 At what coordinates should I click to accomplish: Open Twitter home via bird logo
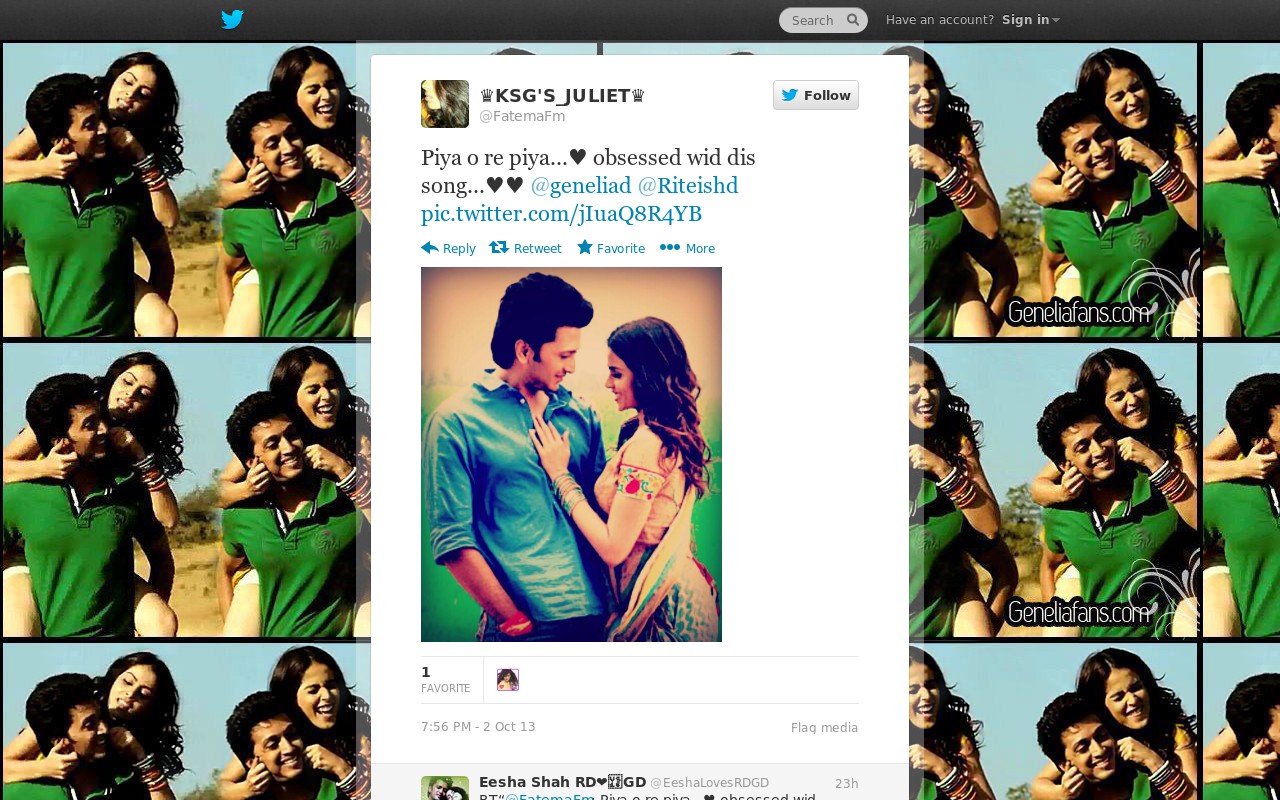(x=232, y=20)
